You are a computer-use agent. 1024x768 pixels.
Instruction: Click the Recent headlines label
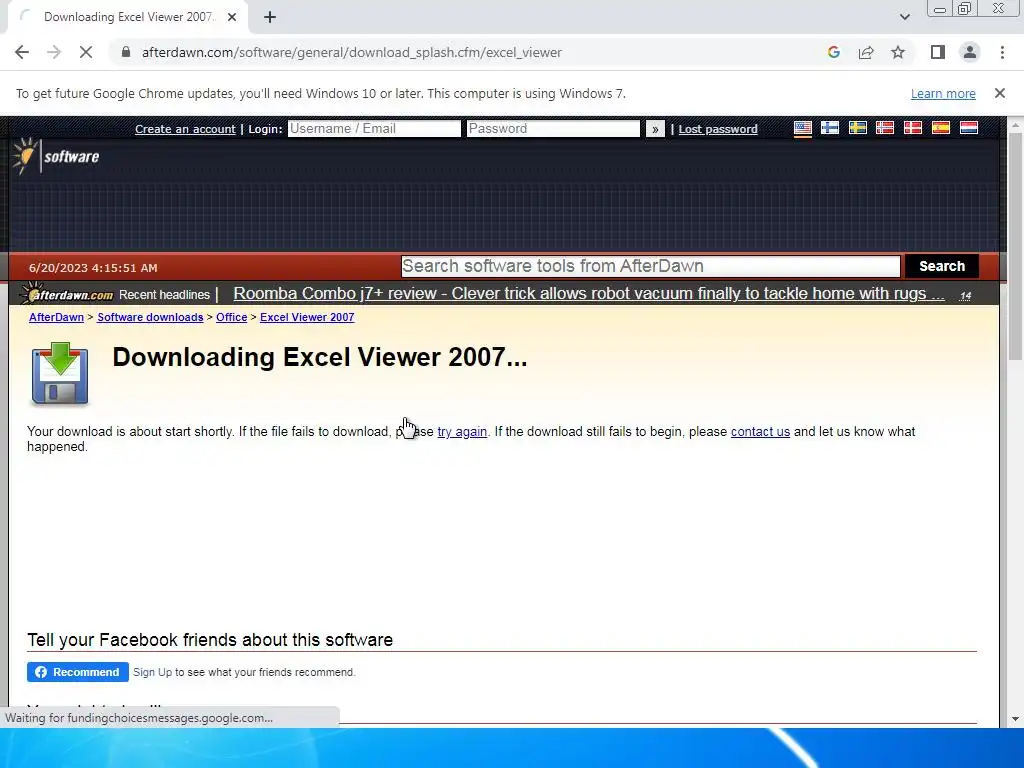click(x=164, y=295)
